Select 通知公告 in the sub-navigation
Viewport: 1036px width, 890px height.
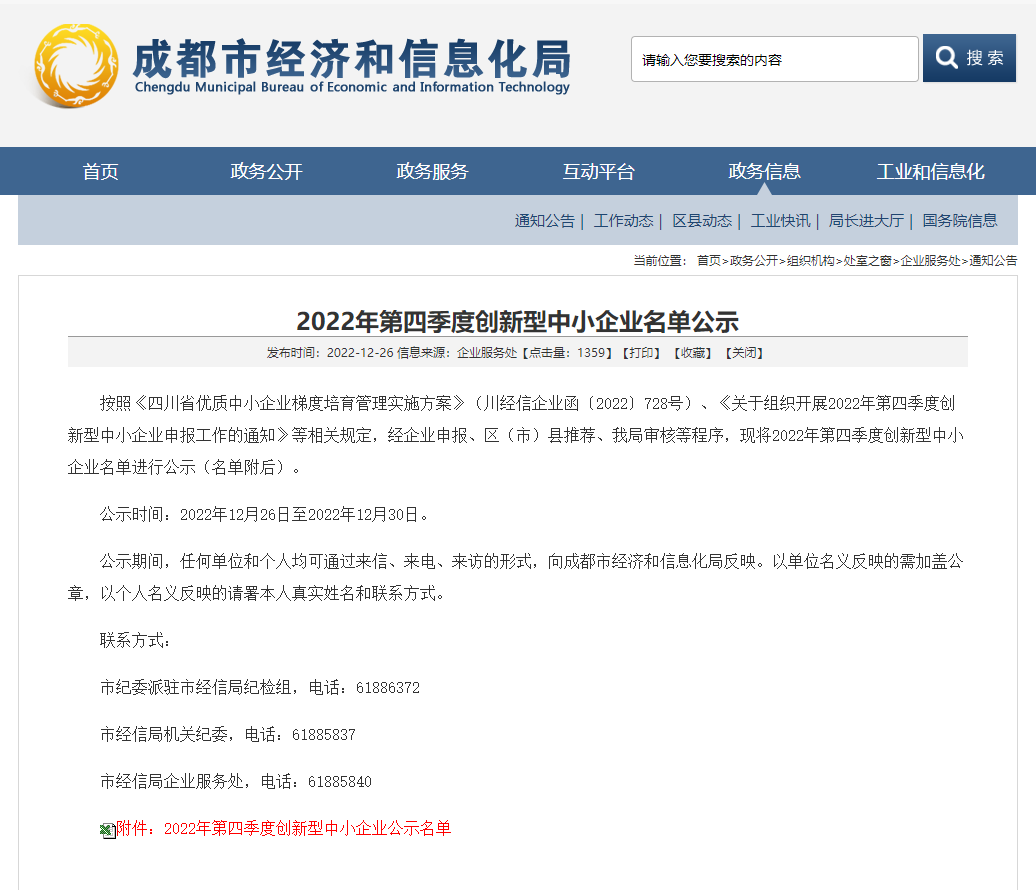coord(544,220)
